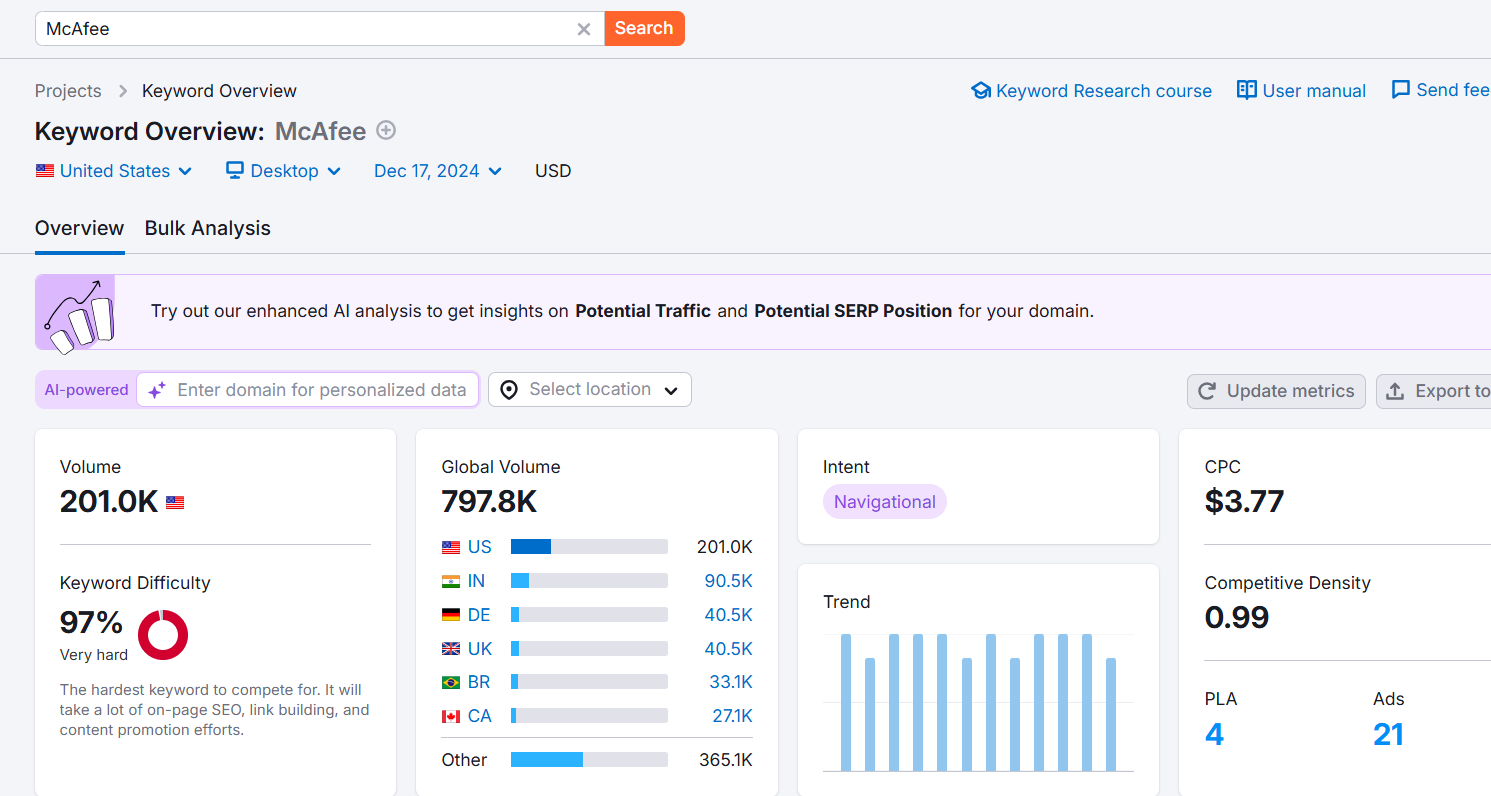
Task: Click the CPC value $3.77
Action: point(1244,501)
